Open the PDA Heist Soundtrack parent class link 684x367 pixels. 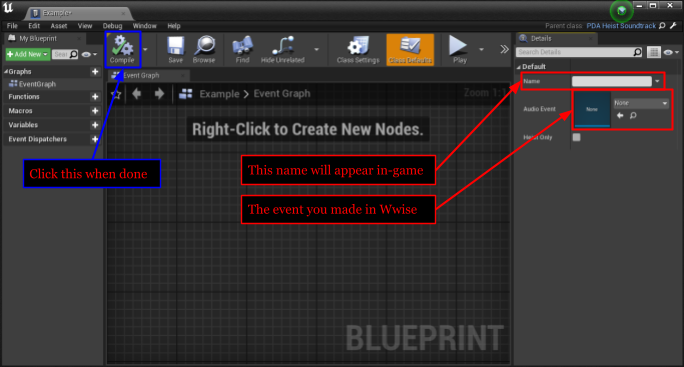pos(621,26)
